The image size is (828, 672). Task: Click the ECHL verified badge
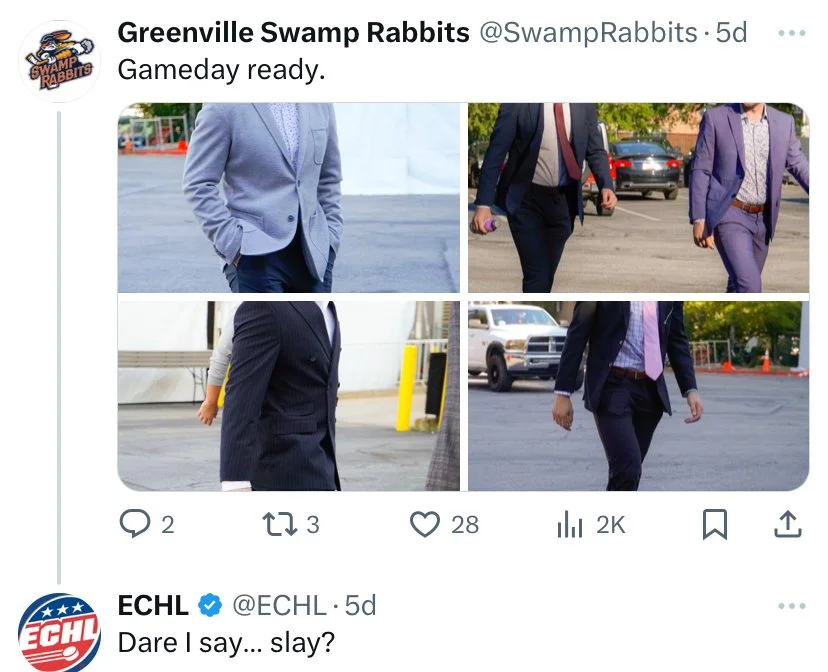(x=210, y=605)
